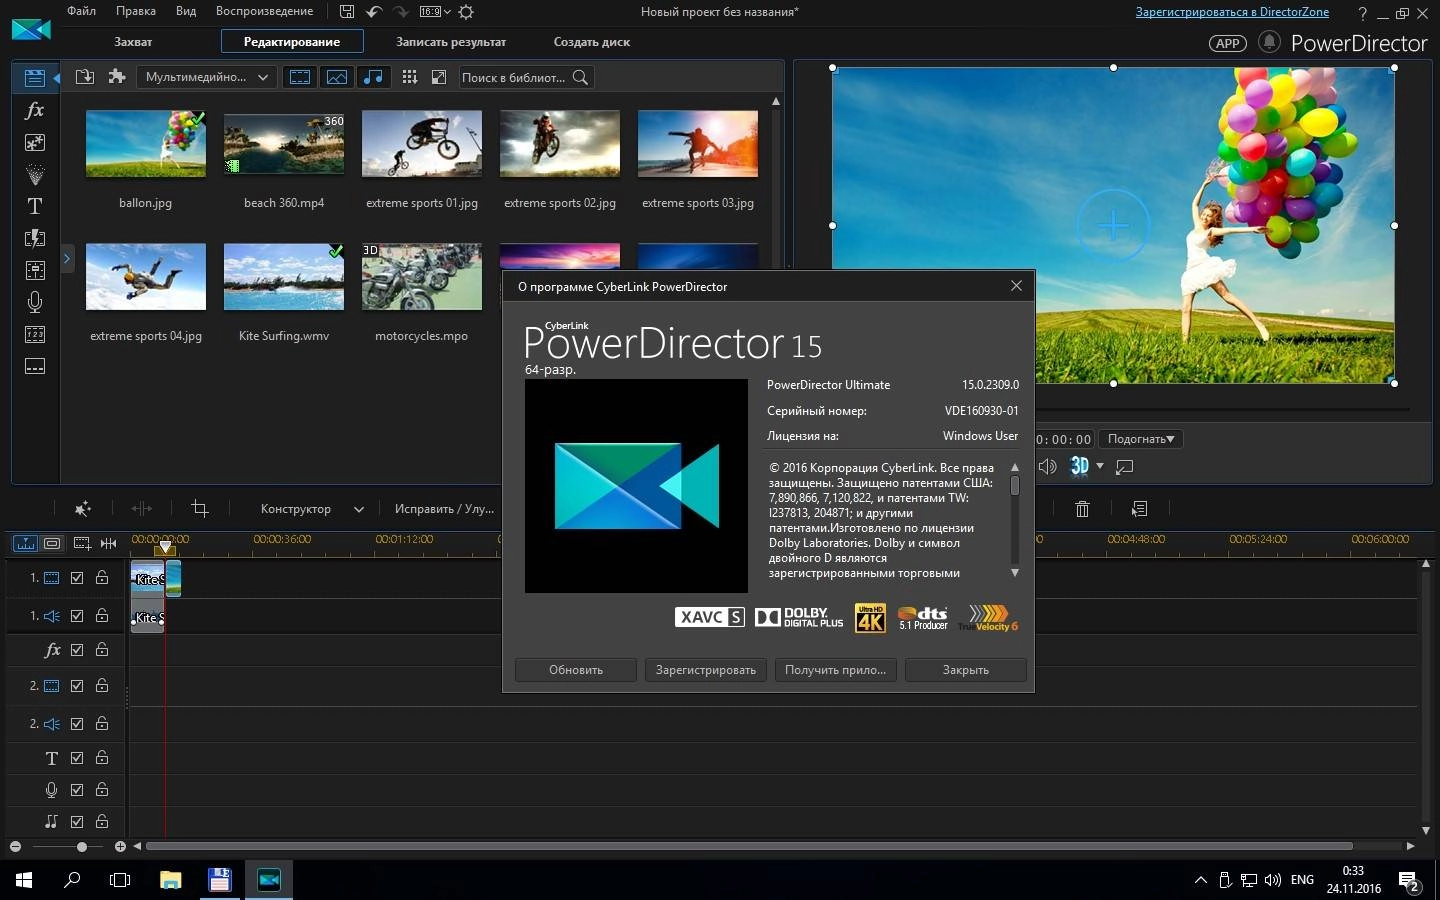Click the timeline delete trash icon
Image resolution: width=1440 pixels, height=900 pixels.
pos(1082,509)
